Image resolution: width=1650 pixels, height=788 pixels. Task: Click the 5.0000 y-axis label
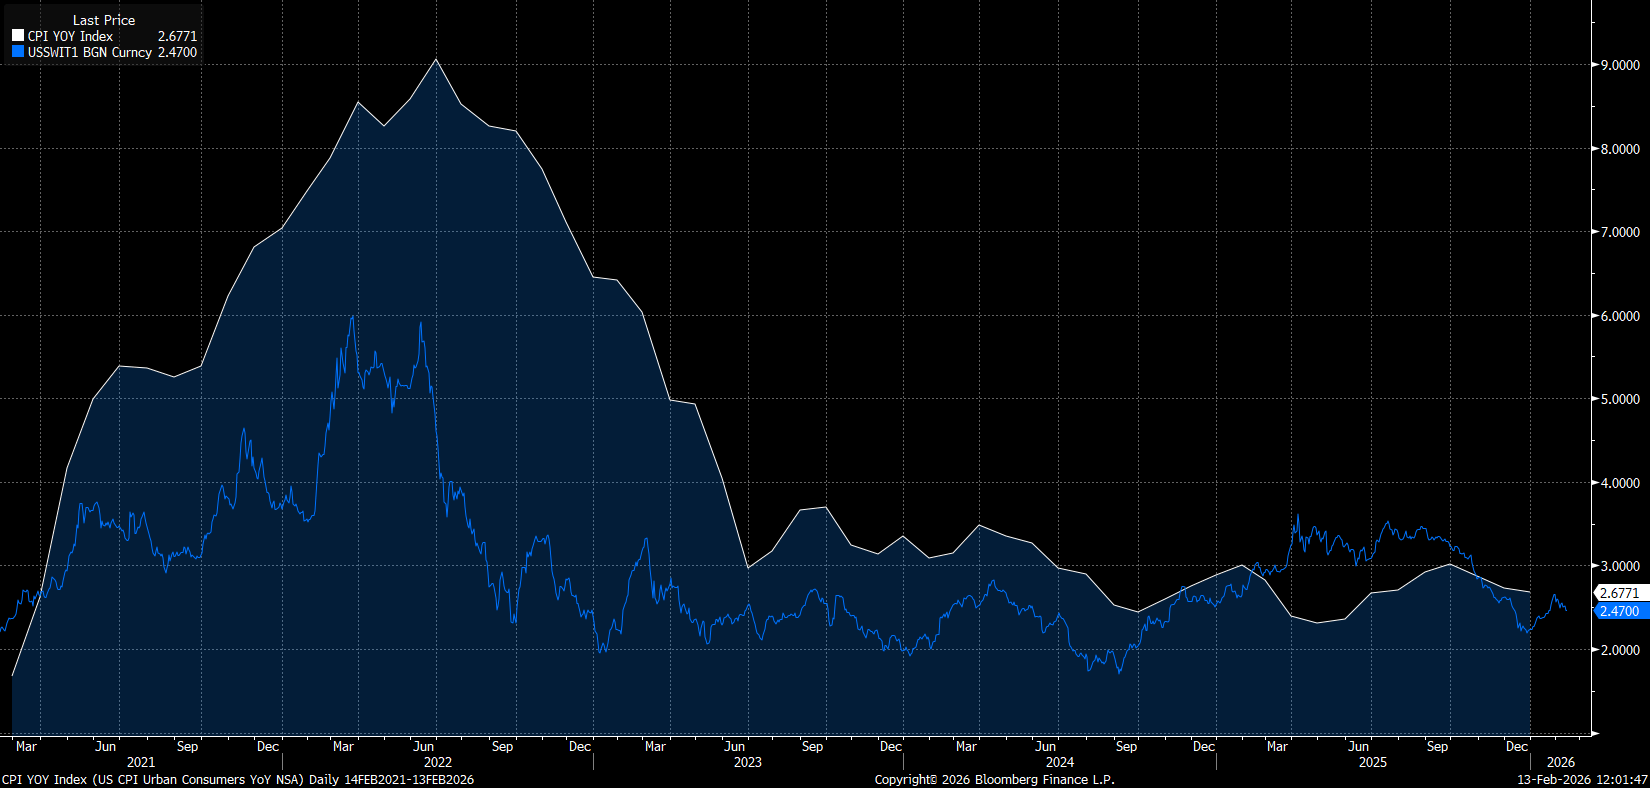coord(1620,399)
